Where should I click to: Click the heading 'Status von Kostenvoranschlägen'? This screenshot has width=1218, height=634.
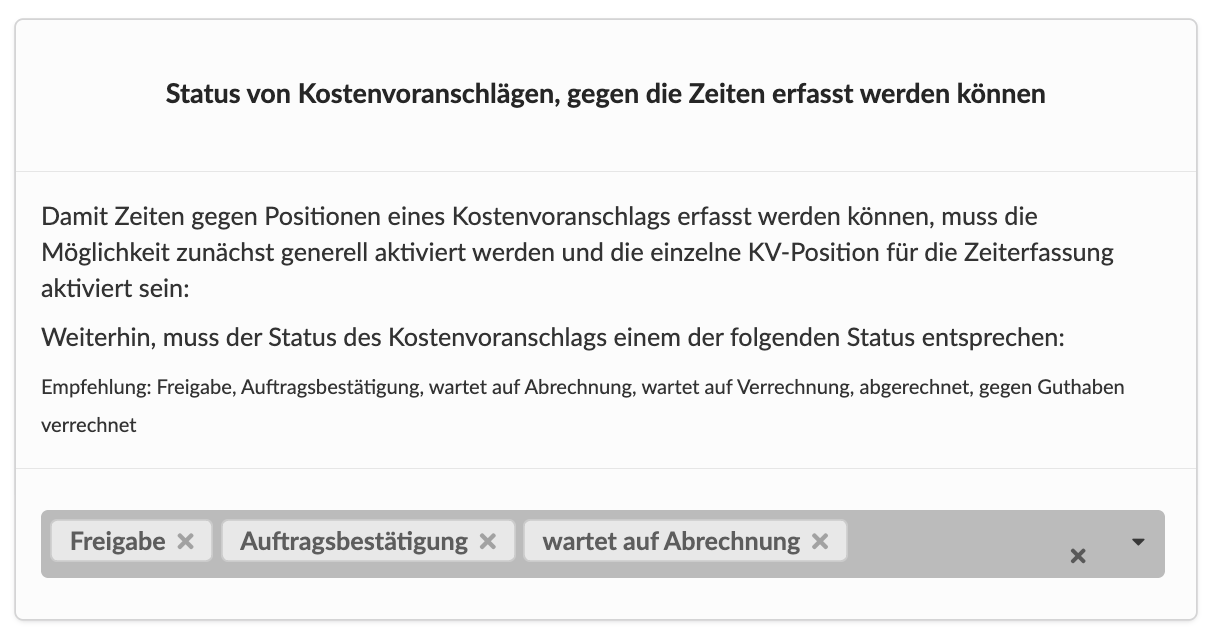coord(605,94)
